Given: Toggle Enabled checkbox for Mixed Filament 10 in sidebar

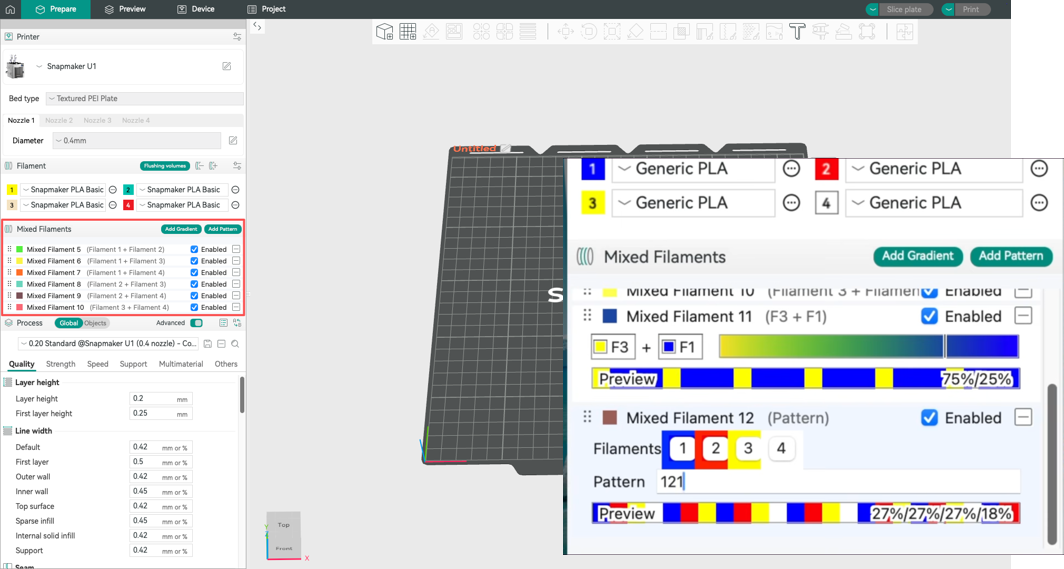Looking at the screenshot, I should click(x=194, y=307).
